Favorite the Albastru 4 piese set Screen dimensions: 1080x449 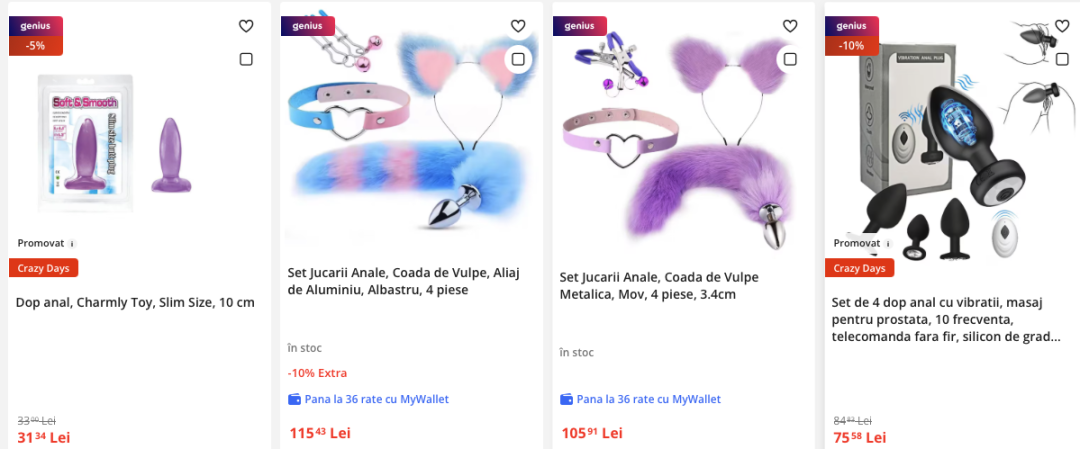coord(518,26)
